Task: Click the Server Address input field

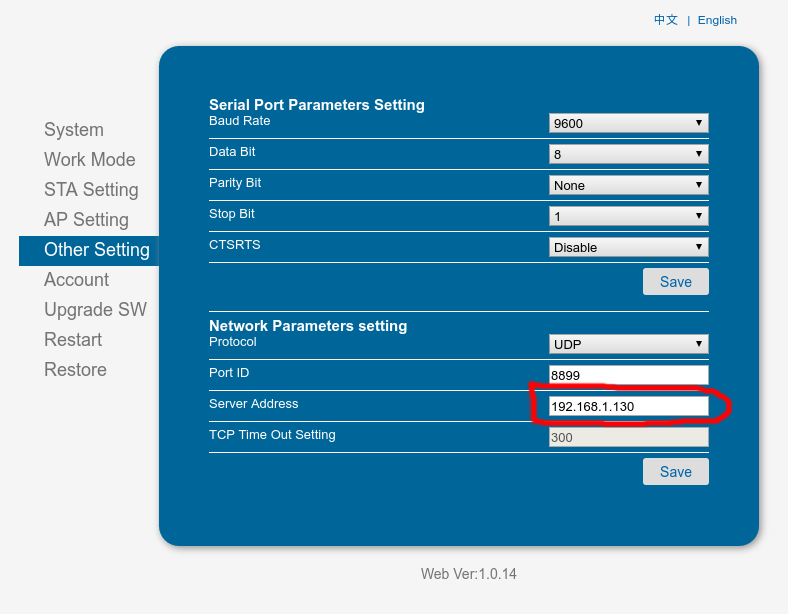Action: 629,406
